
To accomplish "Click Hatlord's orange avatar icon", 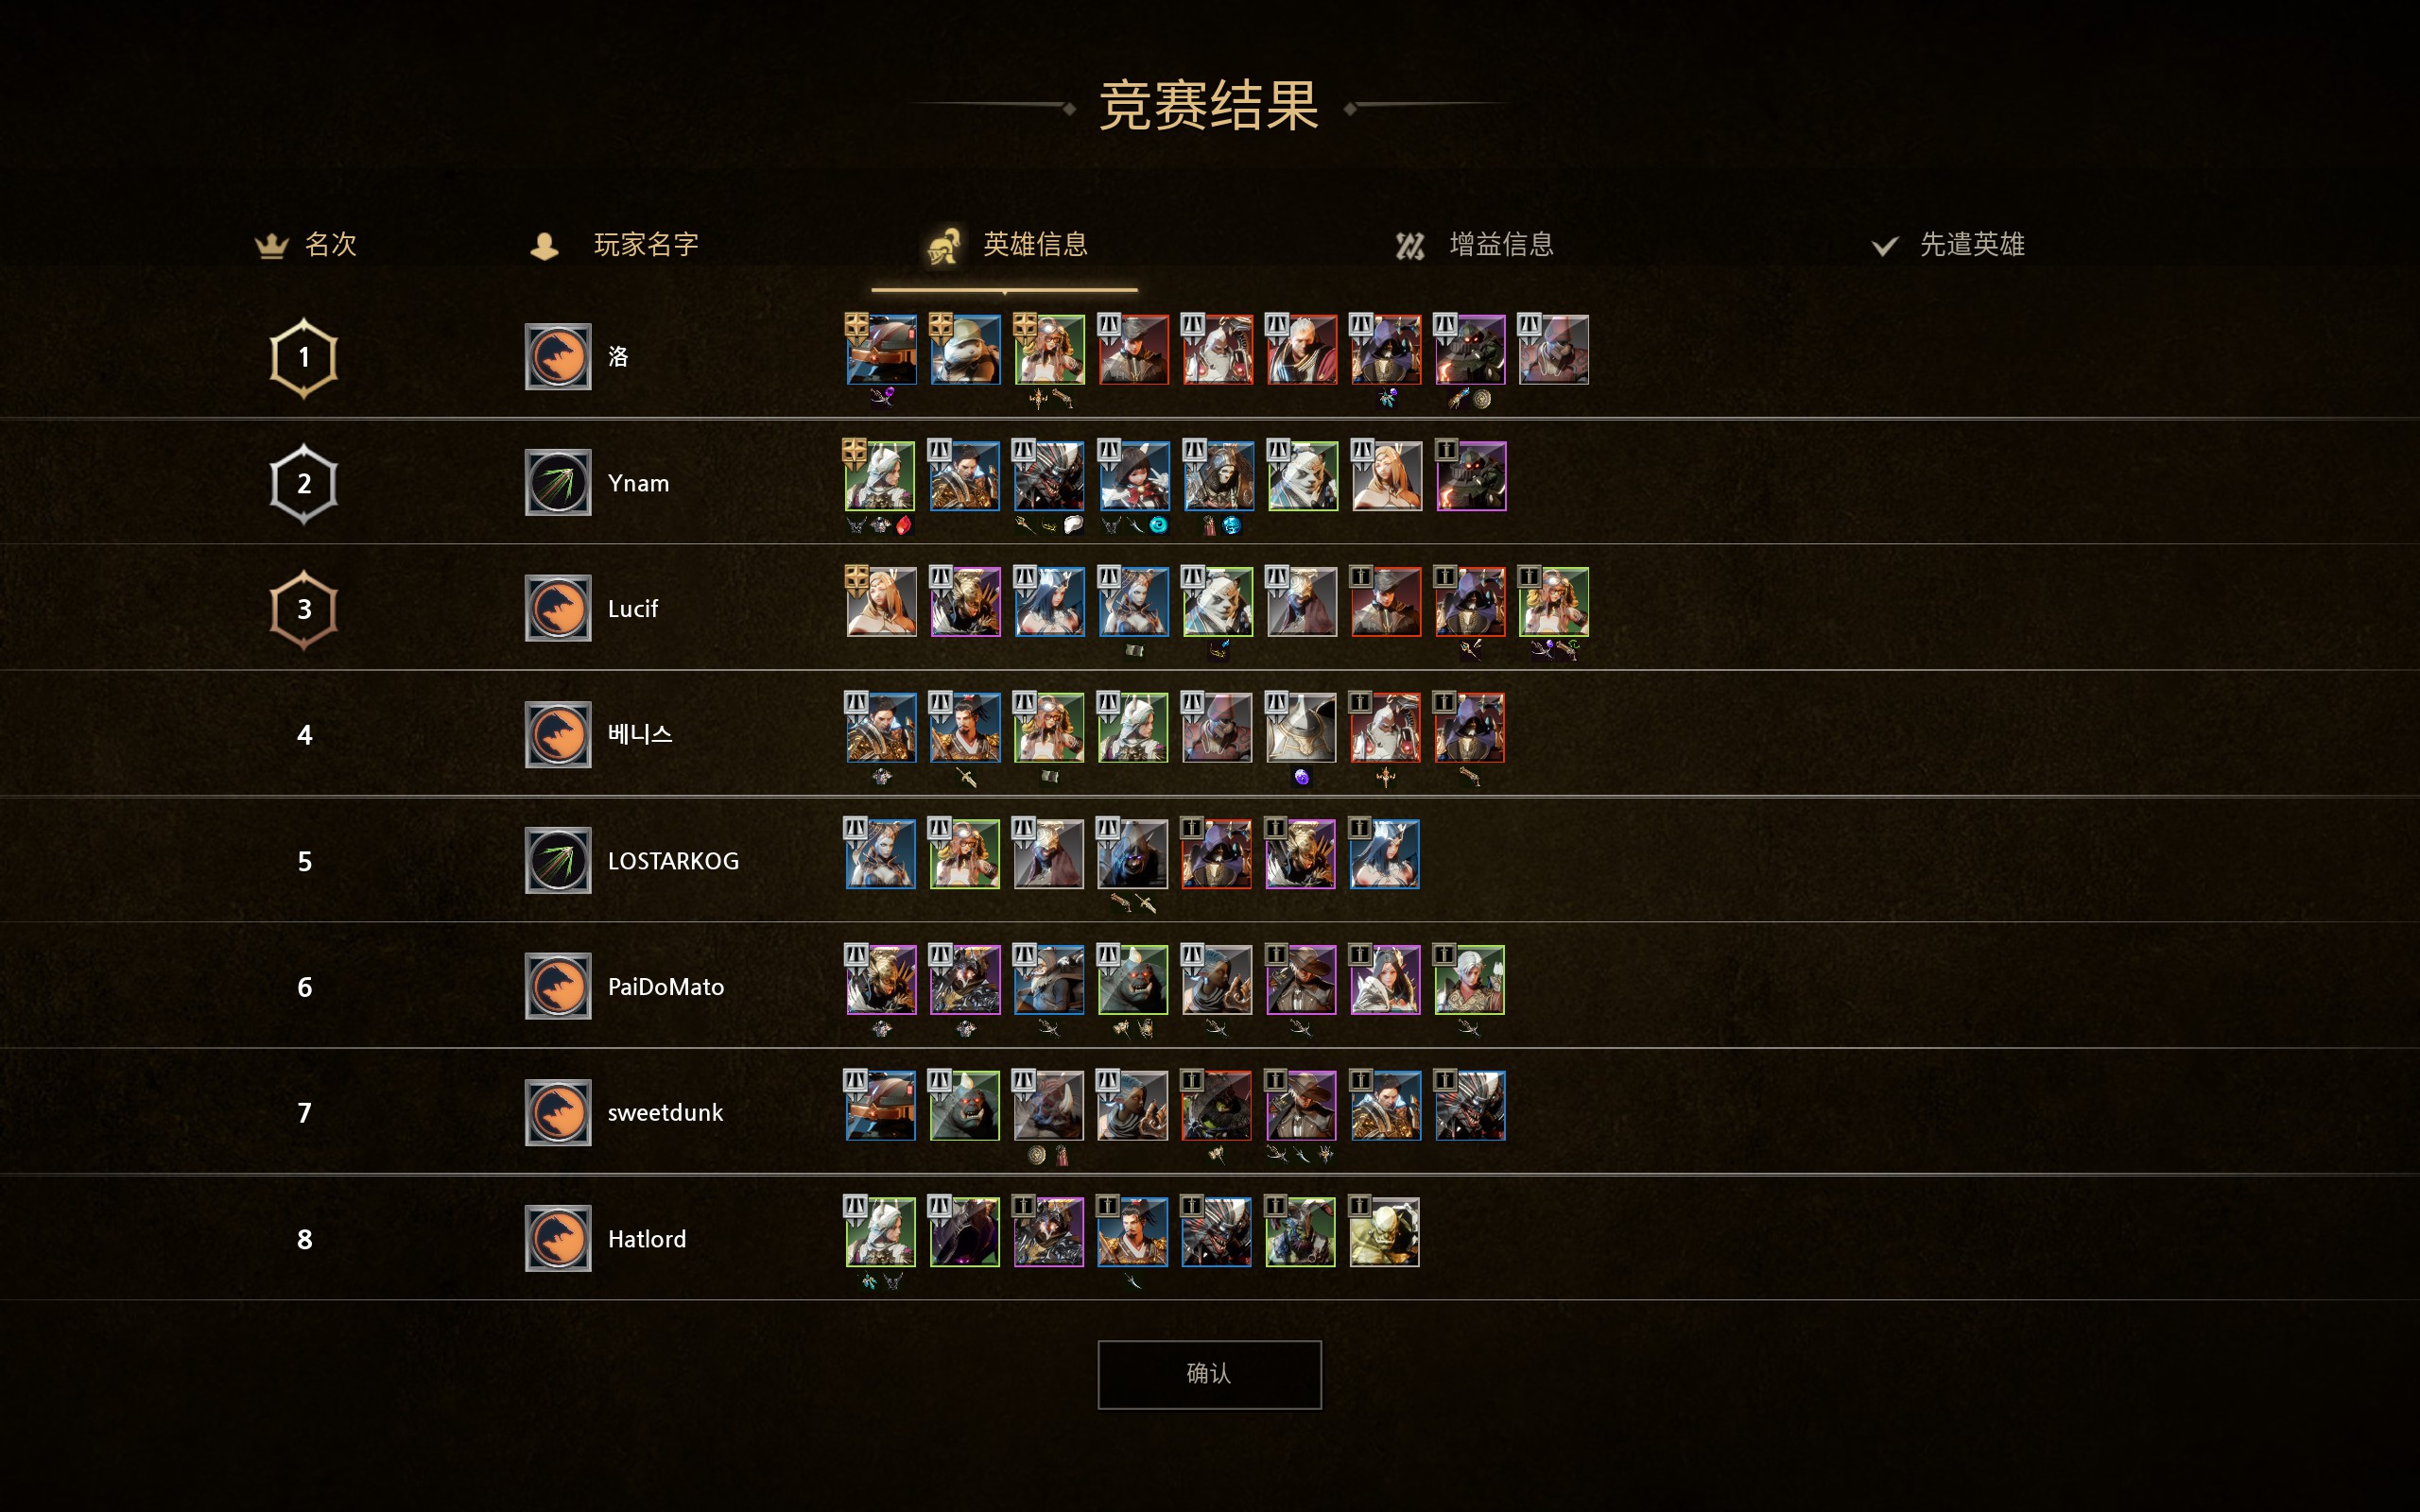I will 558,1239.
